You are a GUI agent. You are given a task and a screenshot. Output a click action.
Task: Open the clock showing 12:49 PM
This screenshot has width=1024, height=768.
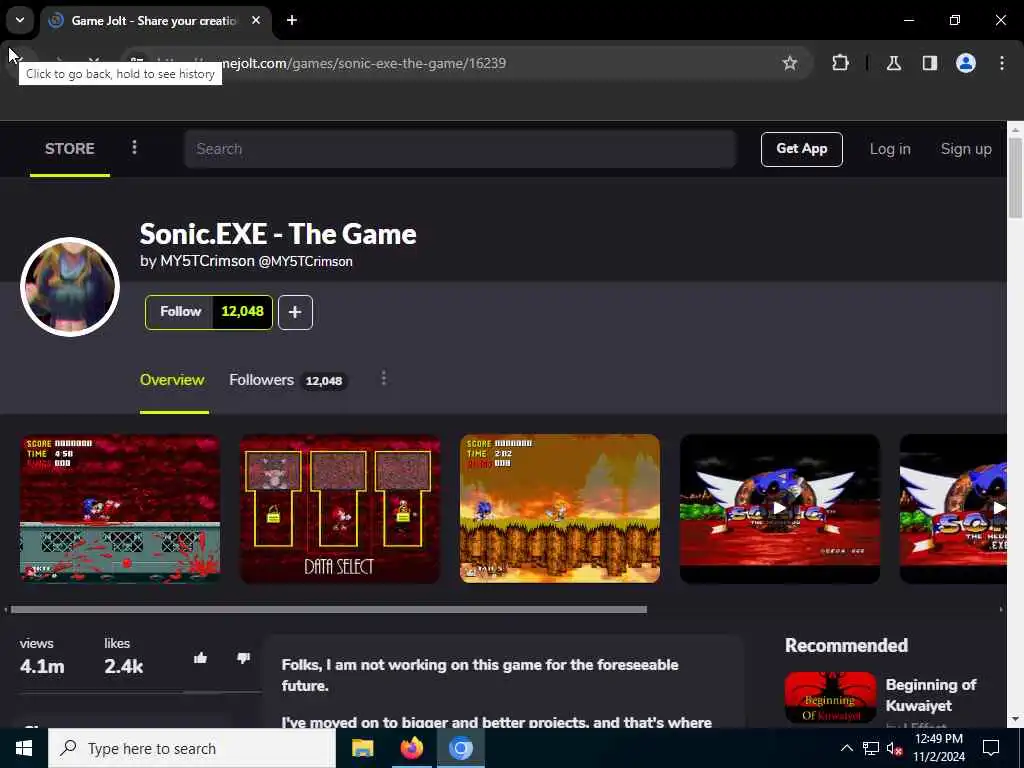pyautogui.click(x=938, y=748)
